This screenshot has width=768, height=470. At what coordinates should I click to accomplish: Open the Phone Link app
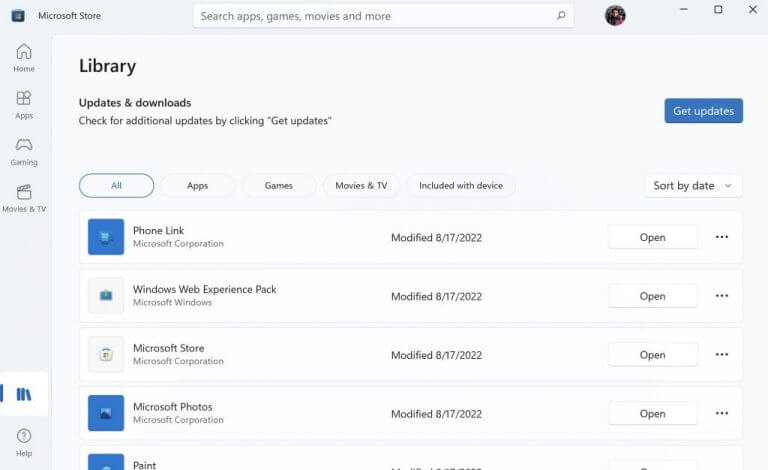[652, 237]
